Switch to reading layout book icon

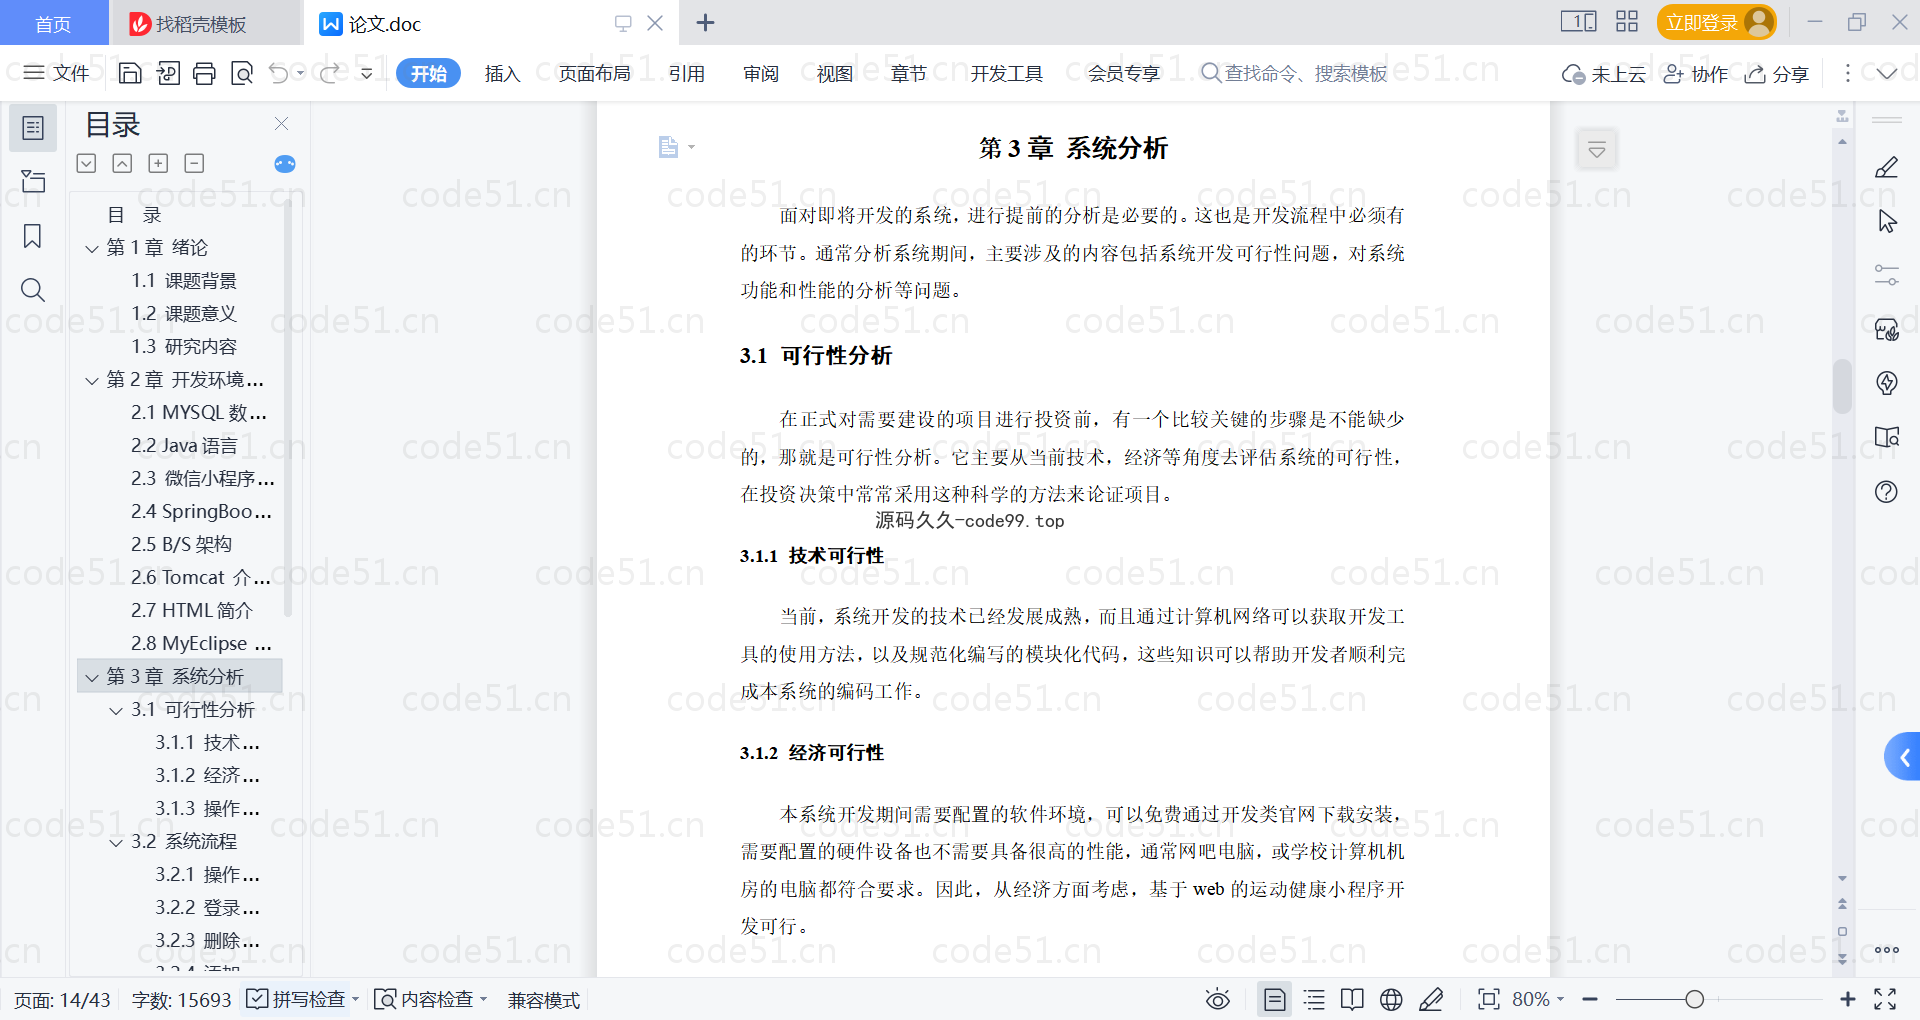tap(1352, 999)
